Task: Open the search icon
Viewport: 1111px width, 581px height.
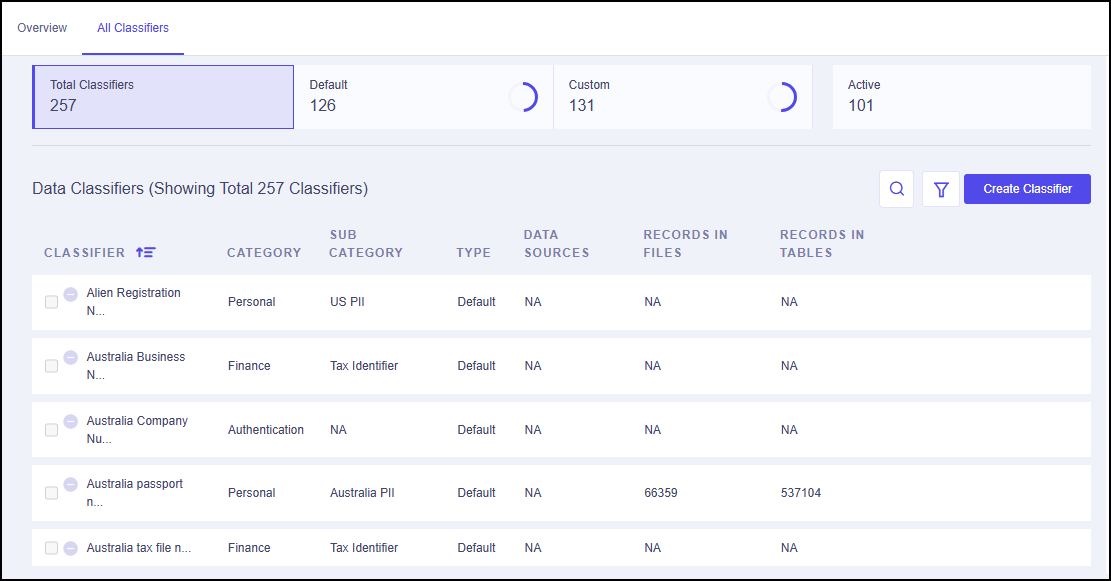Action: tap(896, 188)
